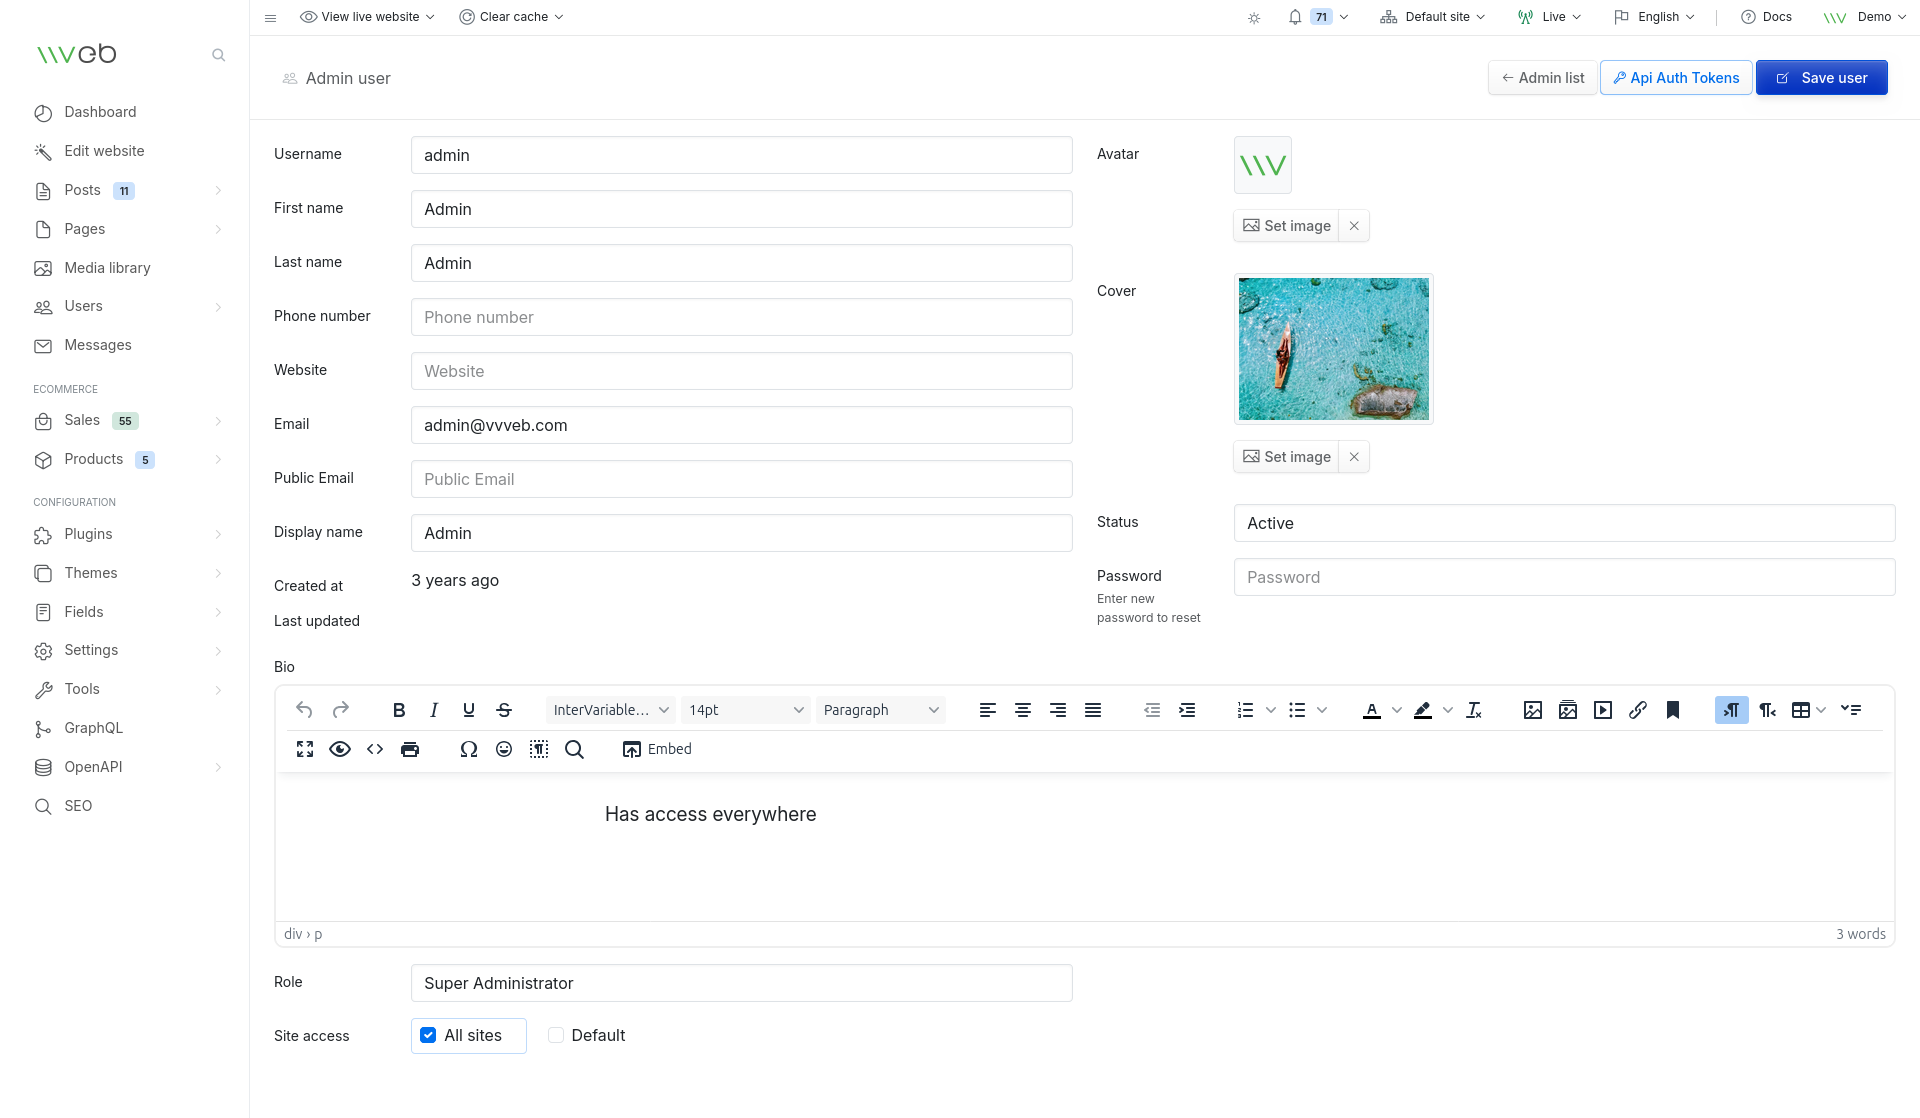The image size is (1920, 1118).
Task: Uncheck the All sites checkbox
Action: [428, 1035]
